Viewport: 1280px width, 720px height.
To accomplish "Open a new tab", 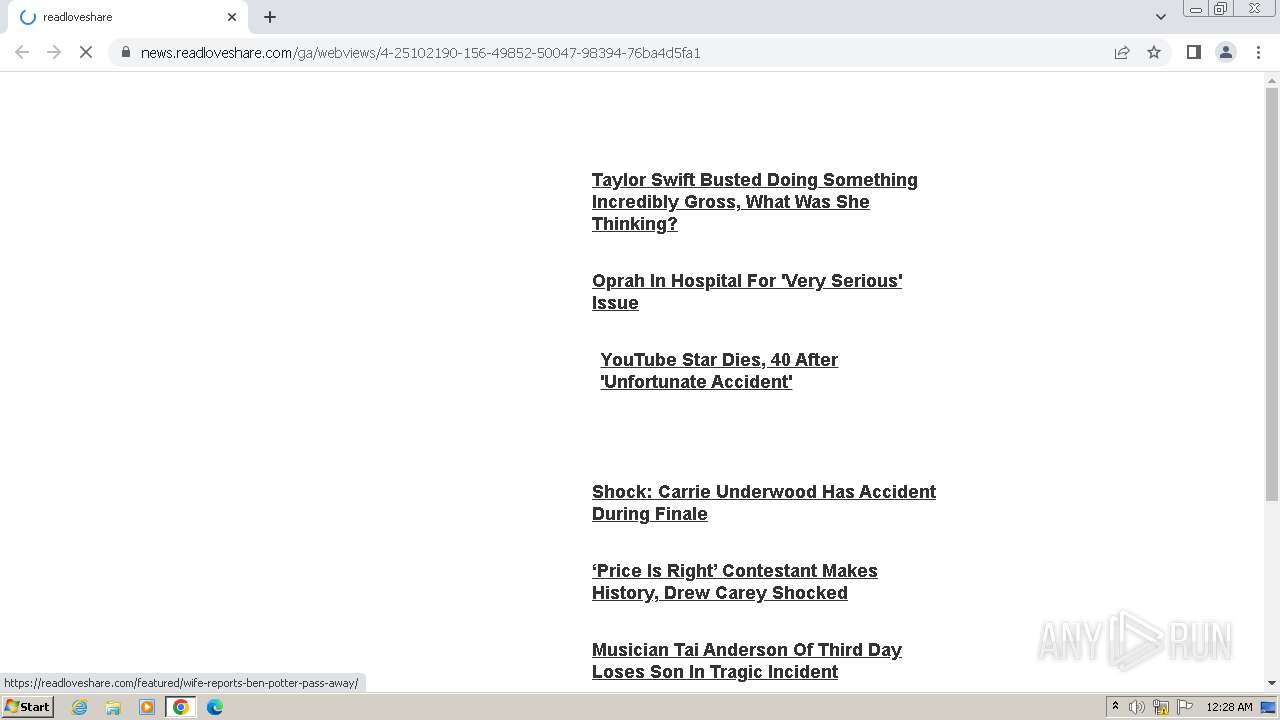I will (270, 17).
